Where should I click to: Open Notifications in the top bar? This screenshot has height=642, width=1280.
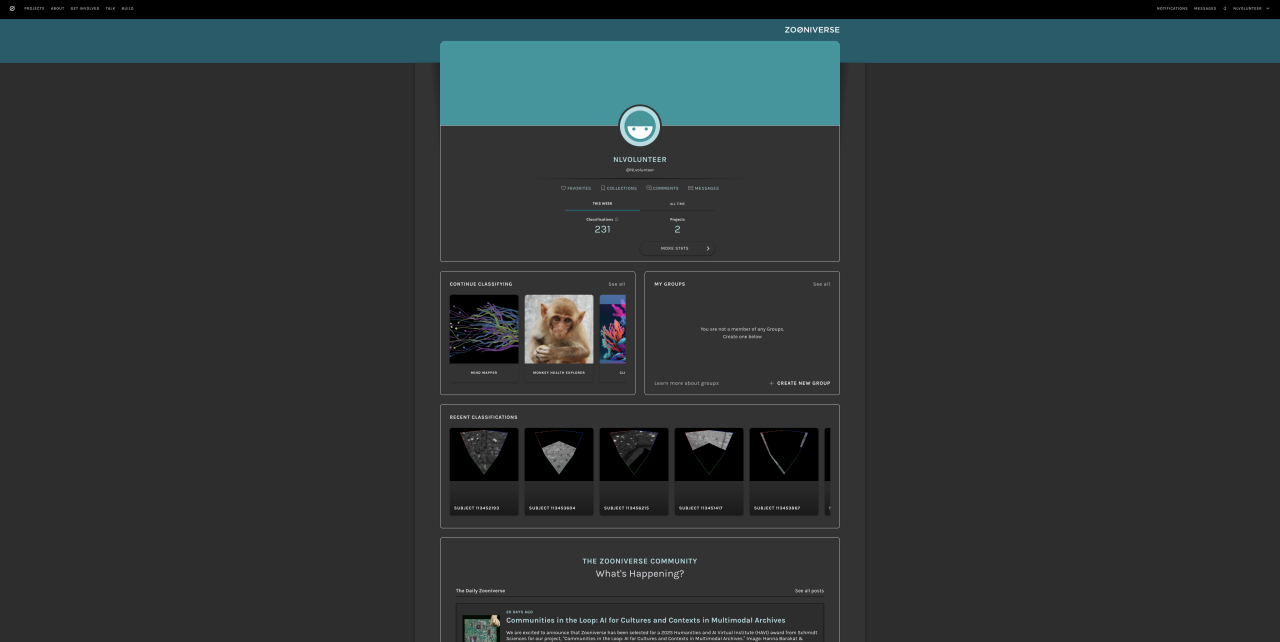click(1172, 8)
